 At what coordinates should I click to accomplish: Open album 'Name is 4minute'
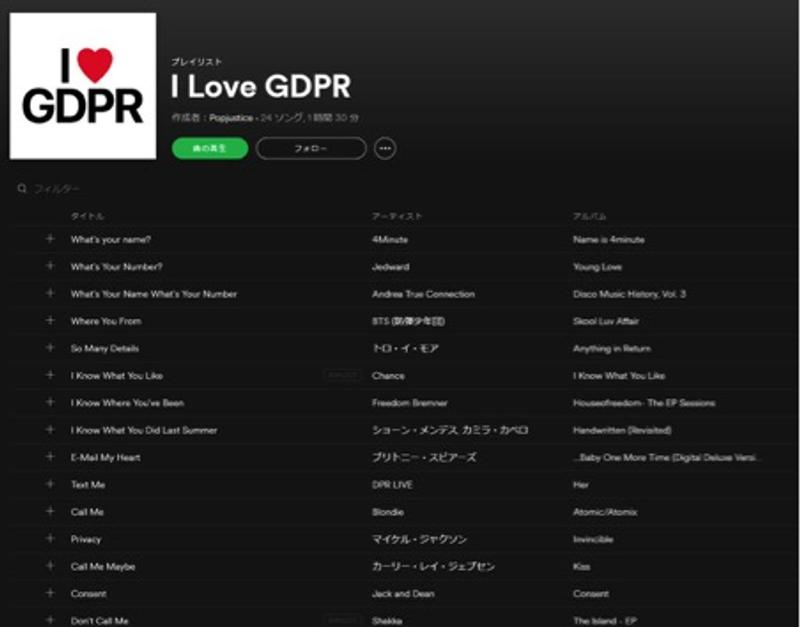(609, 240)
